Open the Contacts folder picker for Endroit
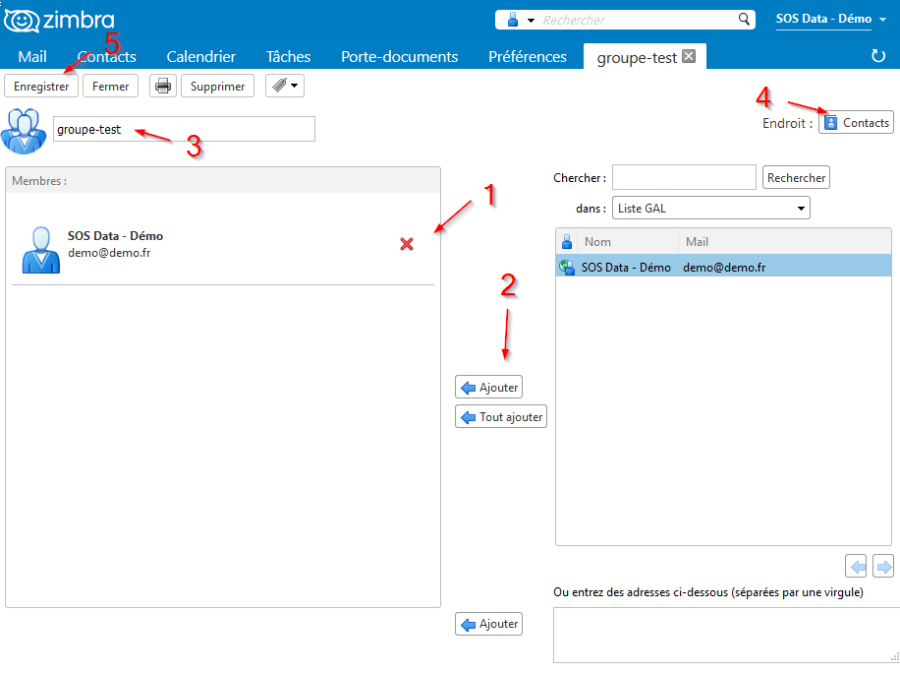This screenshot has height=673, width=900. 856,122
